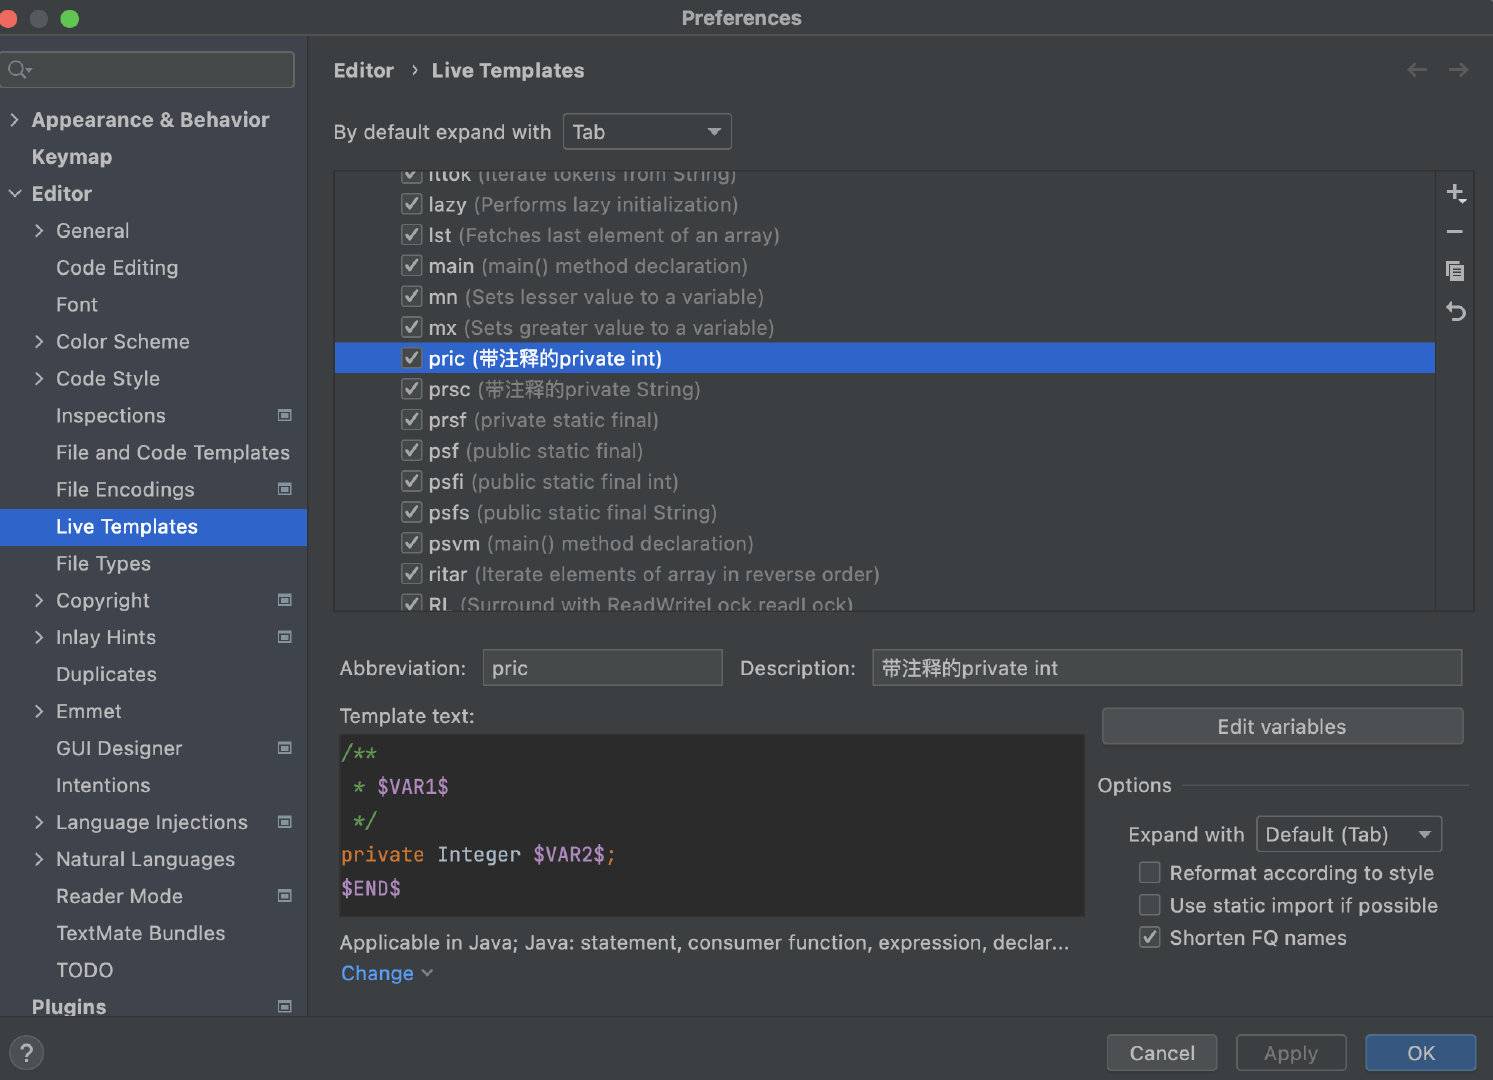Toggle the prsc template checkbox
The image size is (1493, 1080).
pyautogui.click(x=411, y=389)
